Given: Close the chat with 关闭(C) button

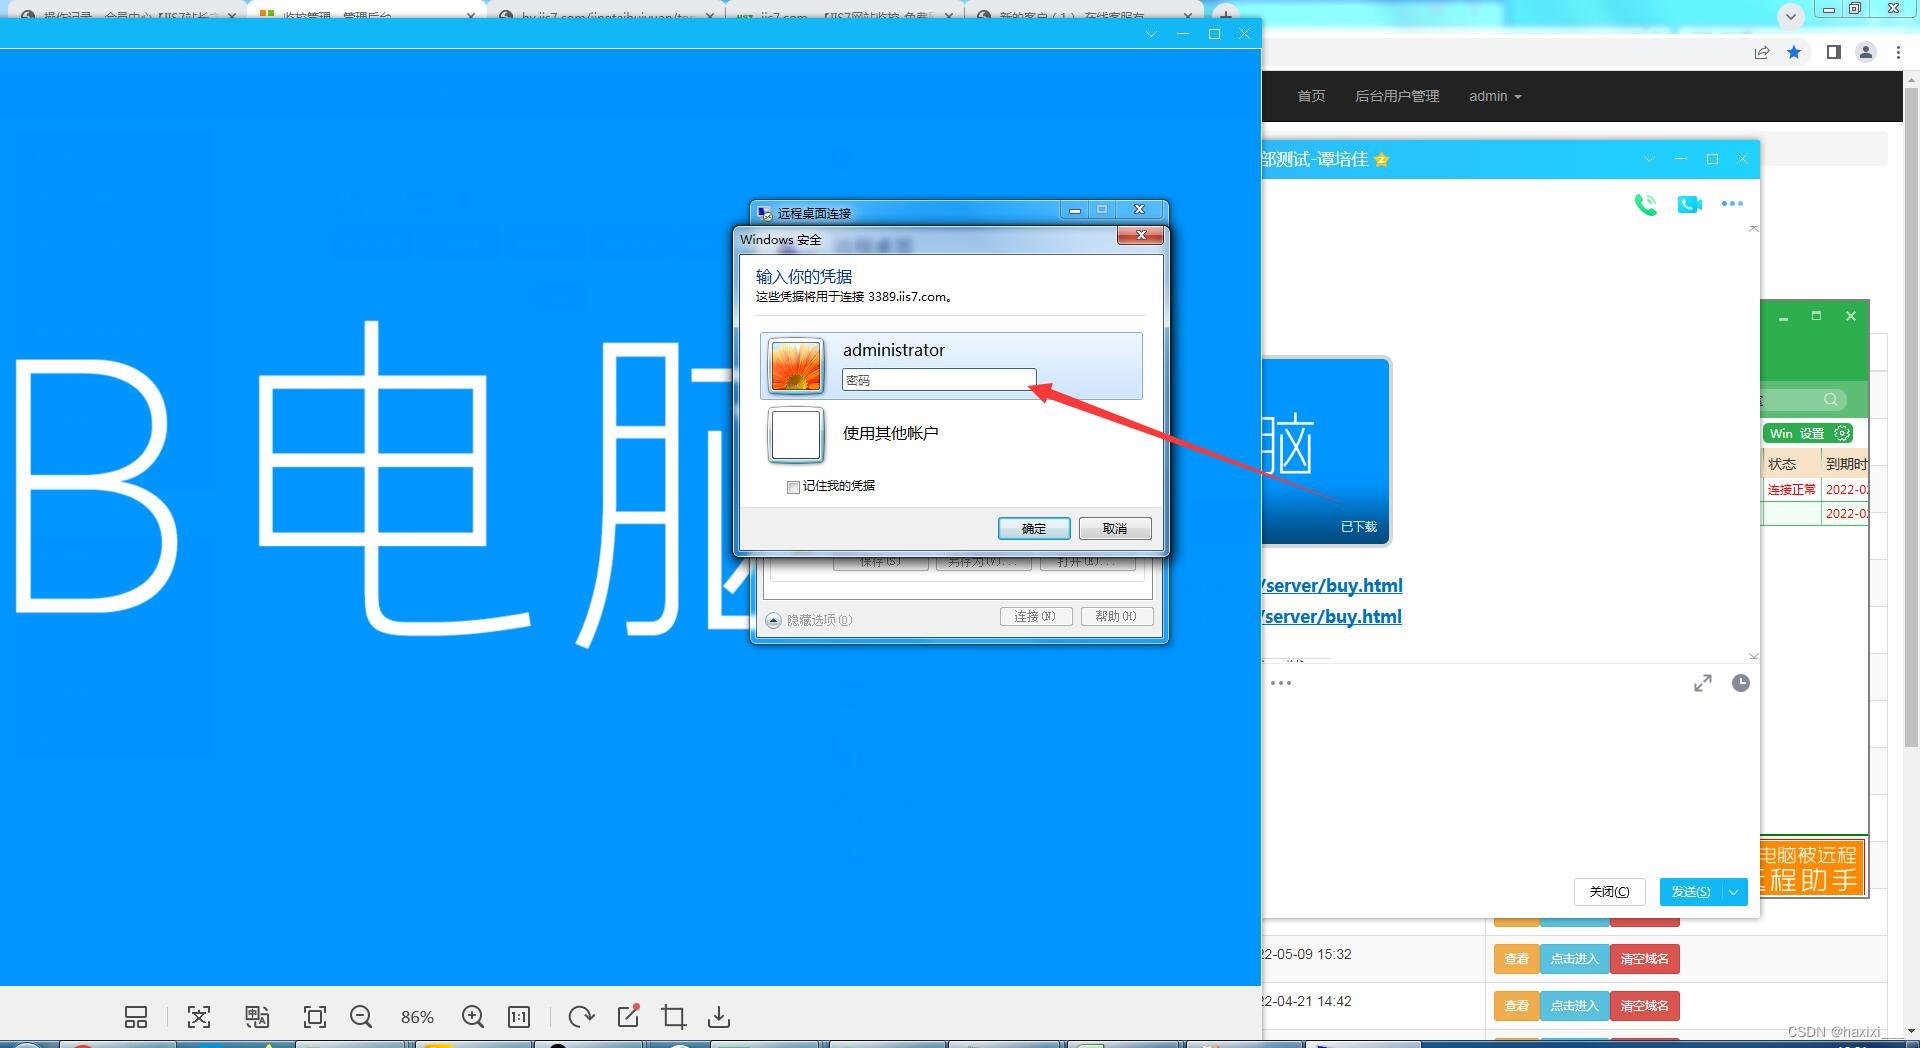Looking at the screenshot, I should 1610,892.
